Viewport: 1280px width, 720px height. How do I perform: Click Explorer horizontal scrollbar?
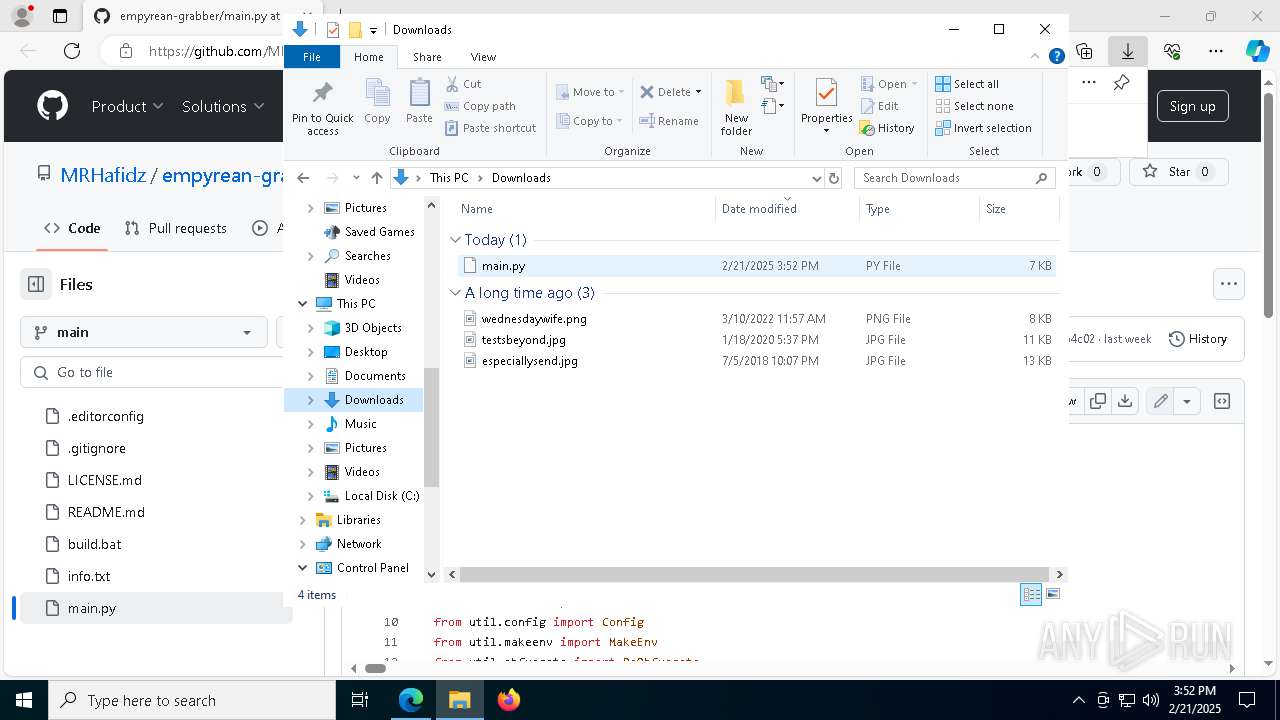(x=755, y=575)
